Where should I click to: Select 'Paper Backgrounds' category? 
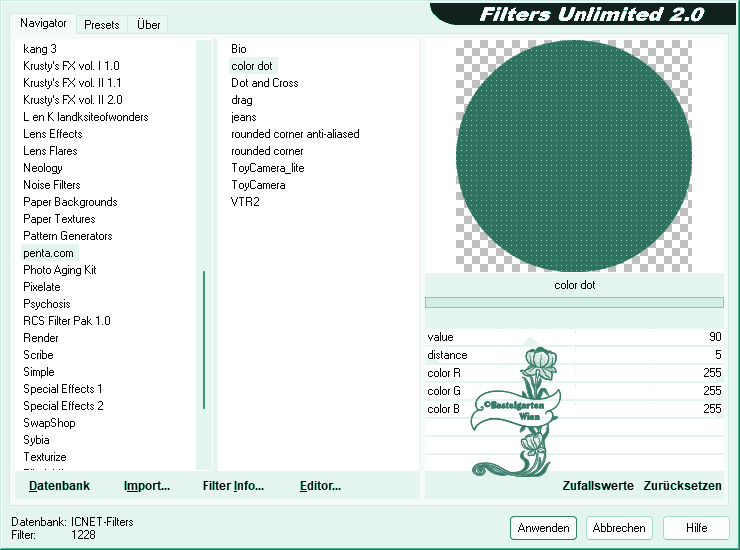[x=70, y=202]
